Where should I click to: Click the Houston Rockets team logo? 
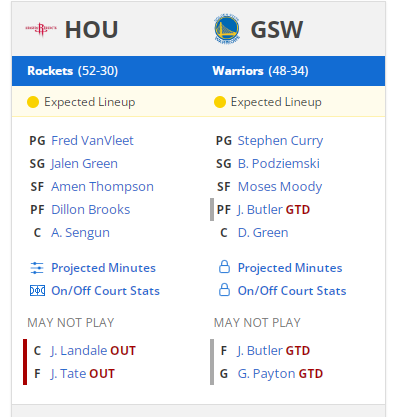(x=41, y=29)
